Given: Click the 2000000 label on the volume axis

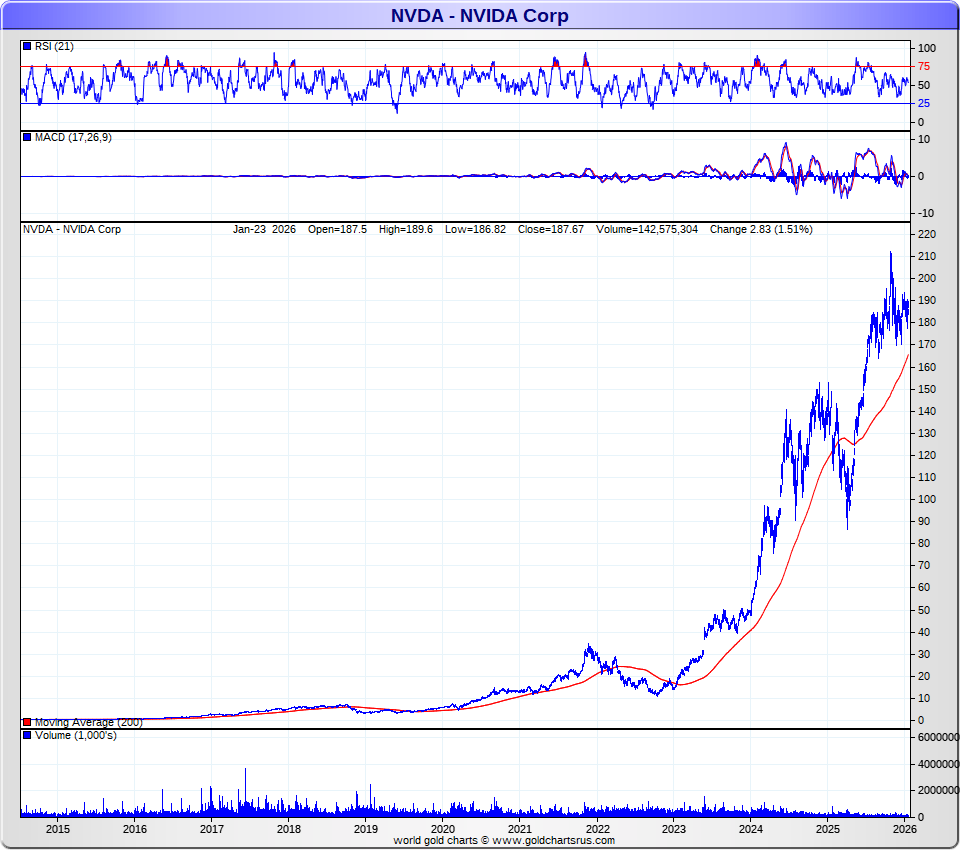Looking at the screenshot, I should tap(938, 791).
